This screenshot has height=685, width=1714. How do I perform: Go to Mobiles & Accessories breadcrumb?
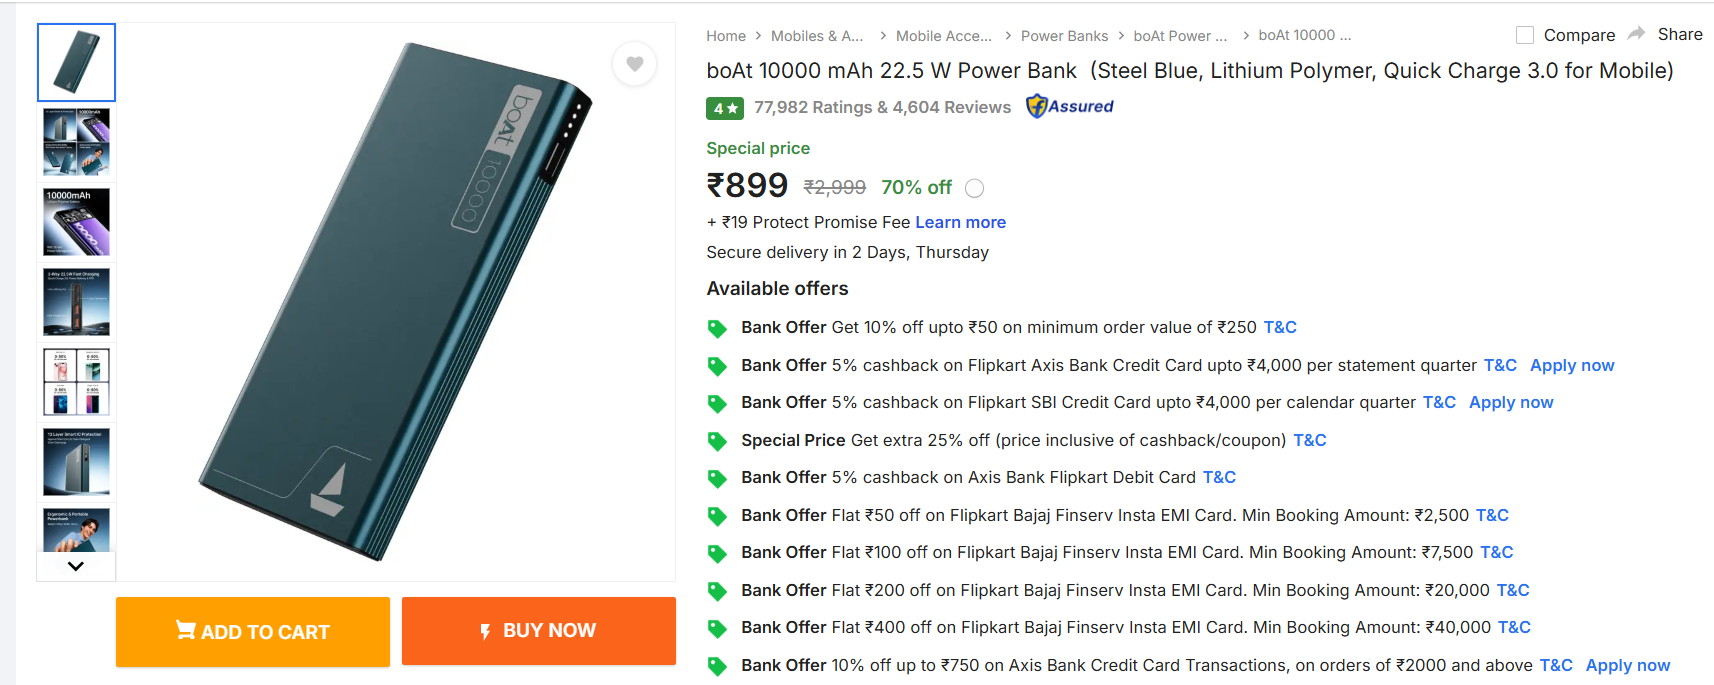click(x=816, y=36)
